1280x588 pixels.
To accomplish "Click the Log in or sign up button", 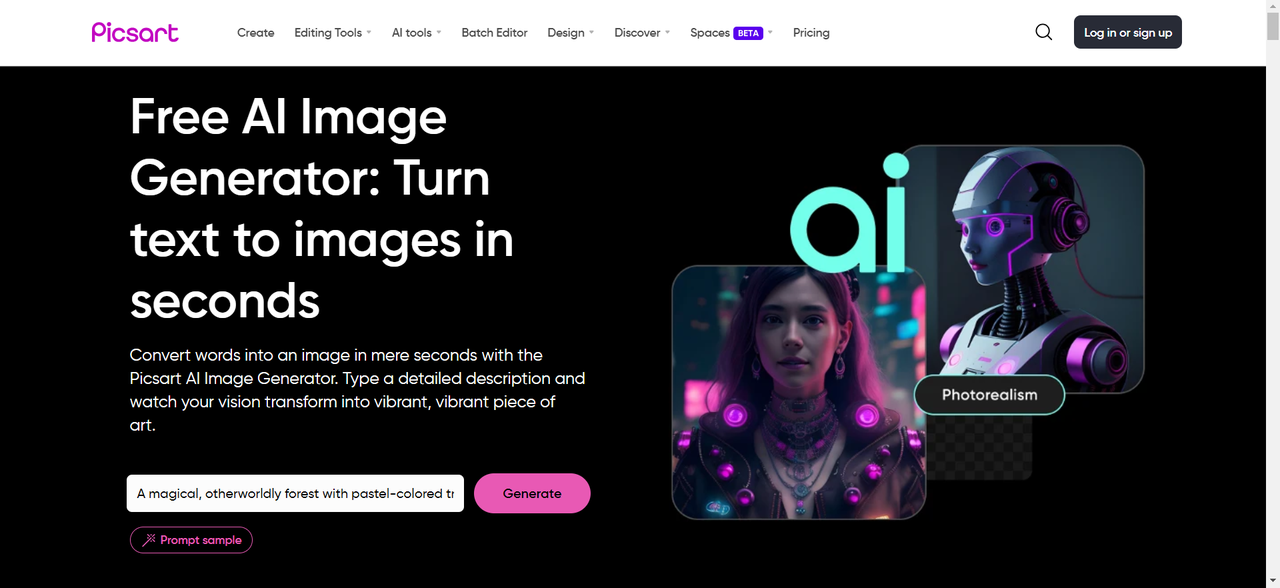I will (1128, 32).
